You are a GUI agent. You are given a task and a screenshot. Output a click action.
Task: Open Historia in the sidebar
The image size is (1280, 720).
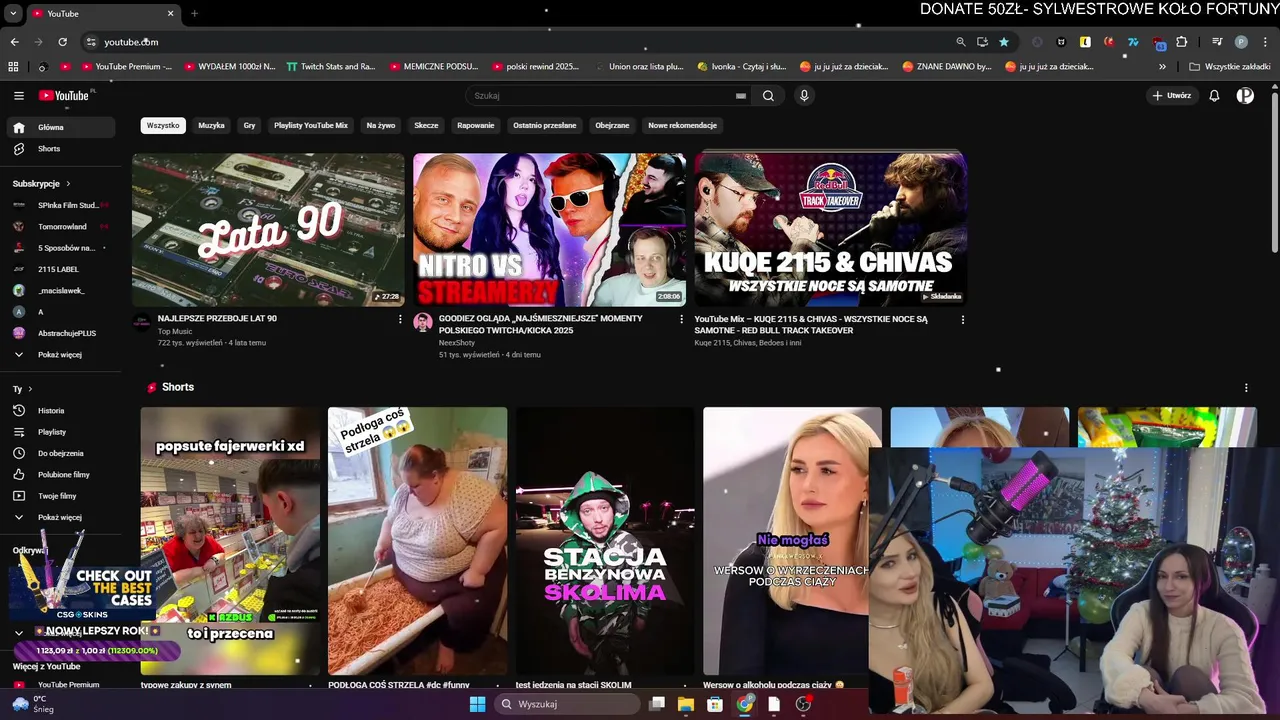pyautogui.click(x=61, y=411)
